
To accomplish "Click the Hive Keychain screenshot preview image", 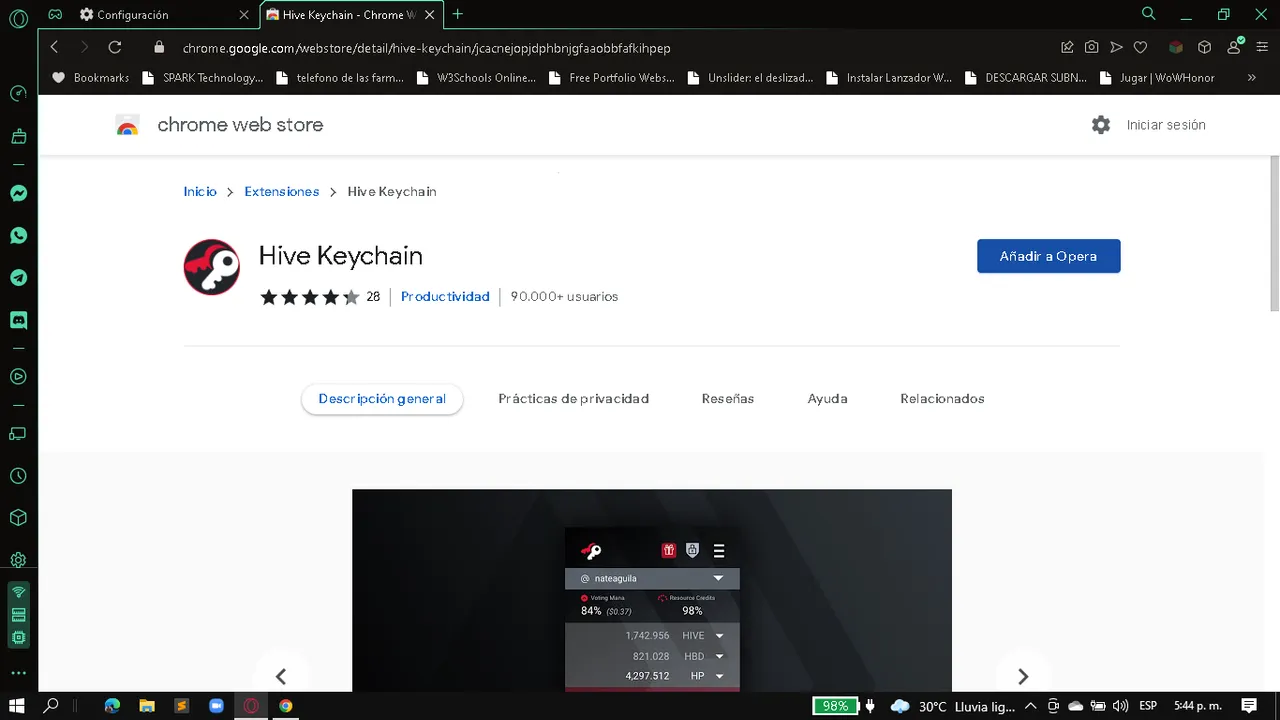I will tap(652, 590).
